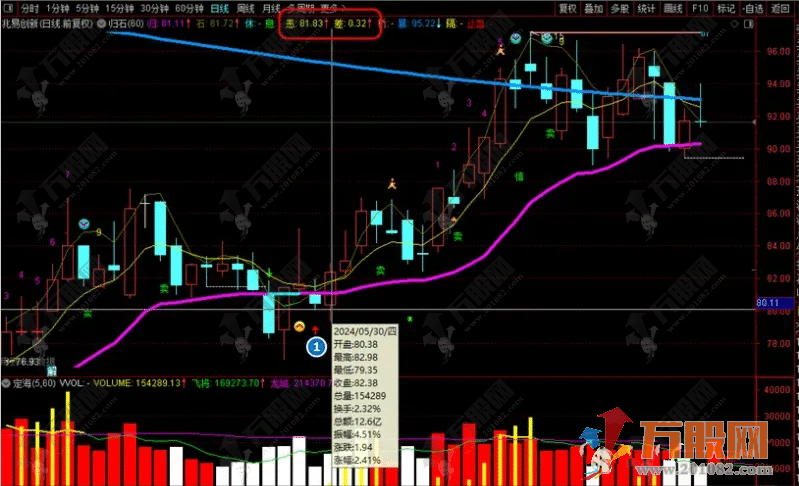Switch to the 5分钟 period

pos(88,9)
